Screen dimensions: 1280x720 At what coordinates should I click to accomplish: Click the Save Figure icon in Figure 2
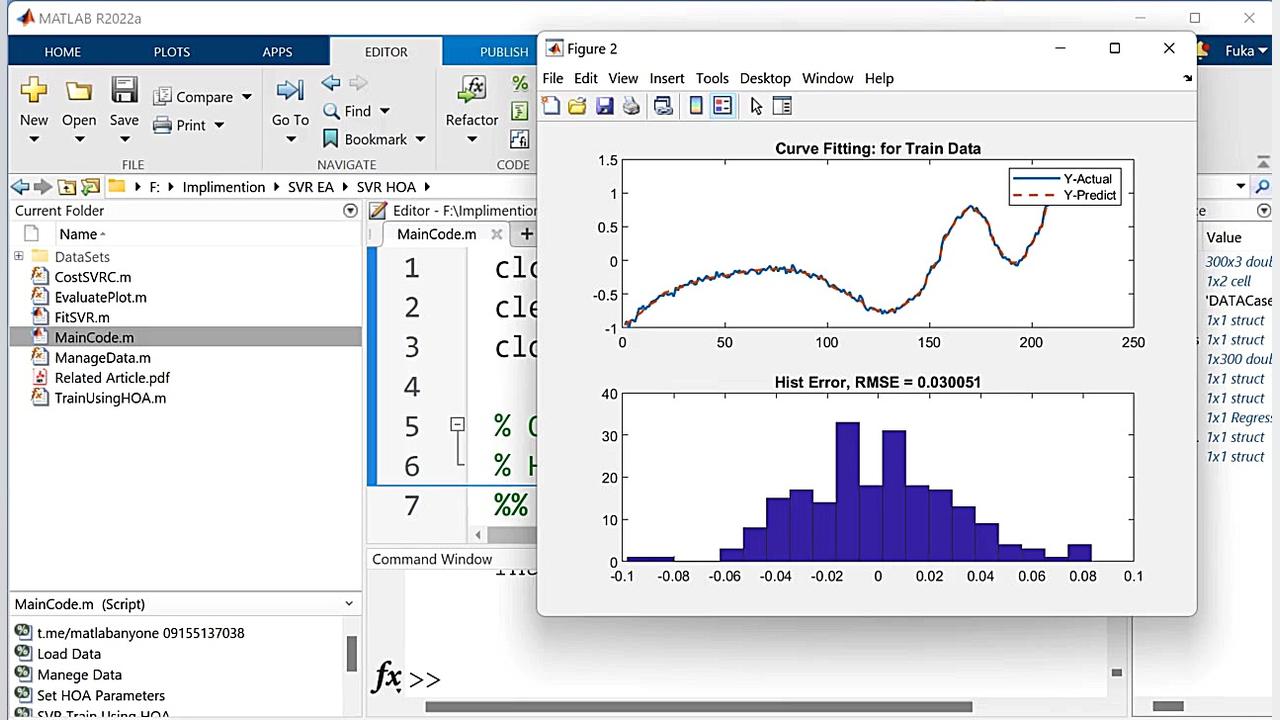click(604, 106)
